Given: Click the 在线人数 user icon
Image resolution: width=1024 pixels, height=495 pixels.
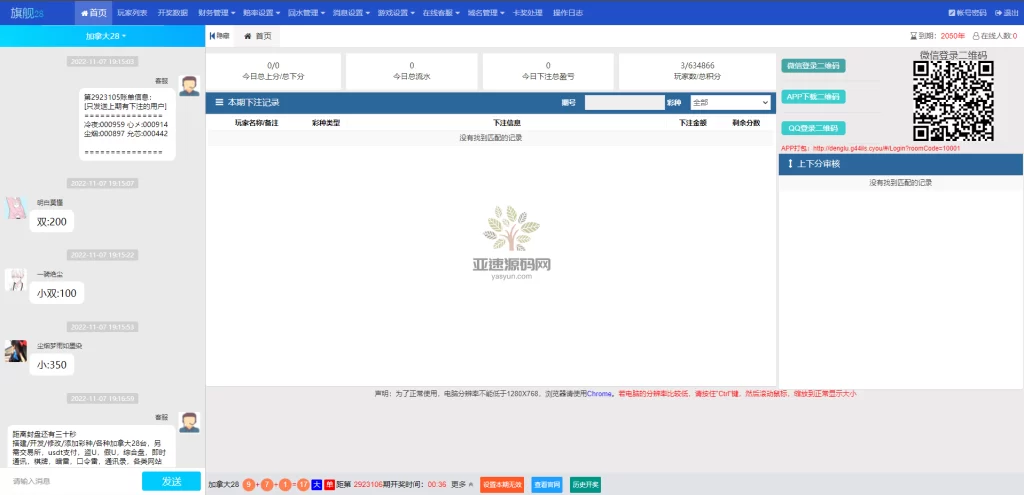Looking at the screenshot, I should coord(976,36).
